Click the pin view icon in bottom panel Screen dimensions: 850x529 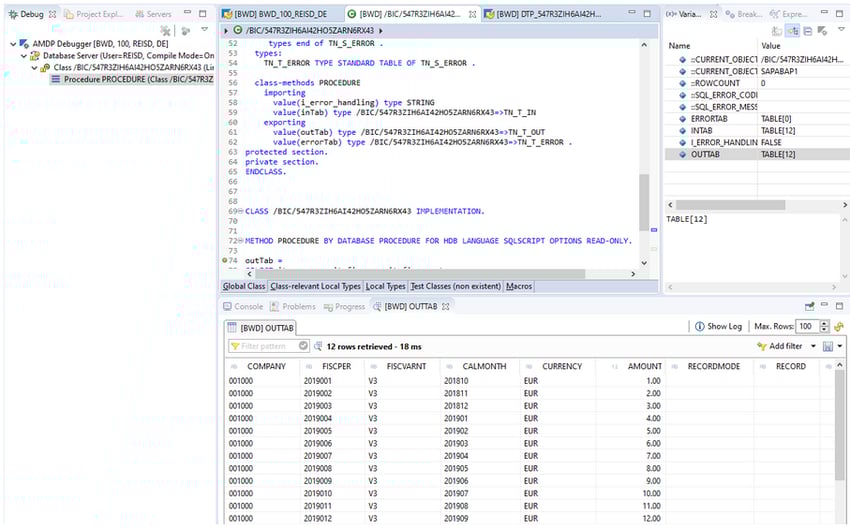pyautogui.click(x=809, y=307)
